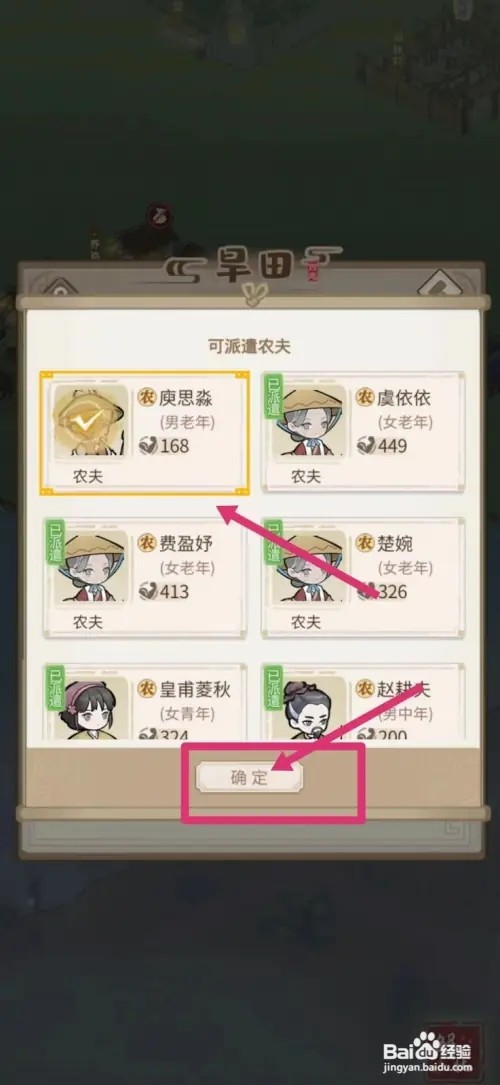Click the 农 badge beside 庾思淼
Screen dimensions: 500x1085
[x=147, y=396]
